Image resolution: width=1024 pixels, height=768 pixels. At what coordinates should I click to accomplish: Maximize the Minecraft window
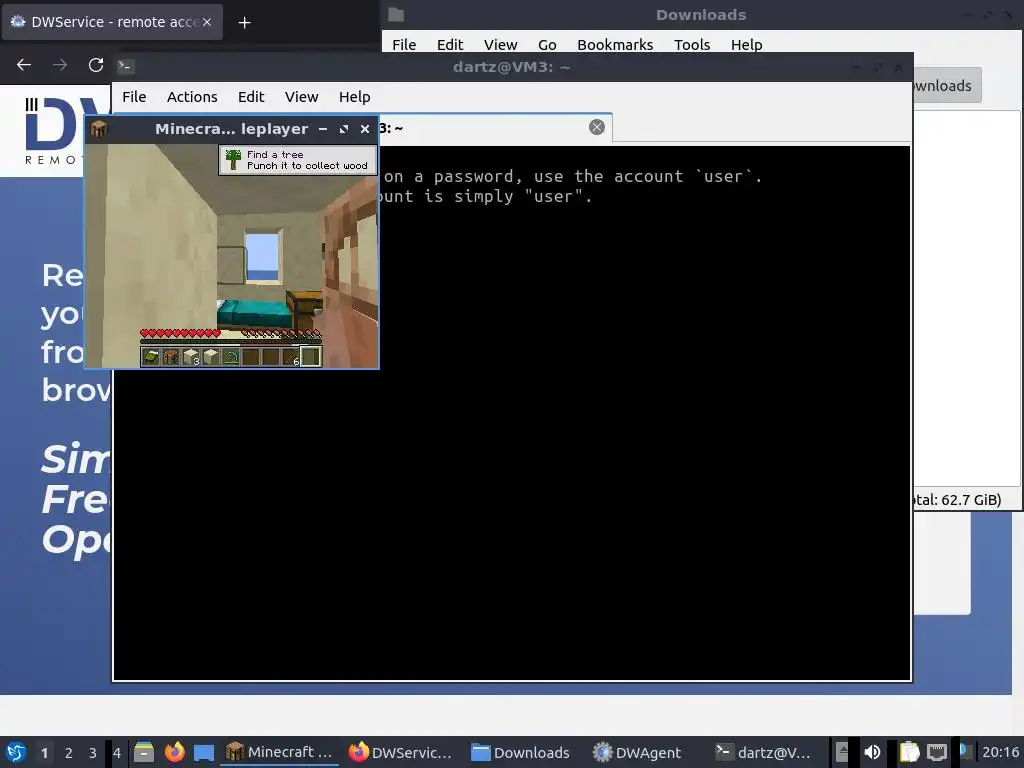click(344, 129)
